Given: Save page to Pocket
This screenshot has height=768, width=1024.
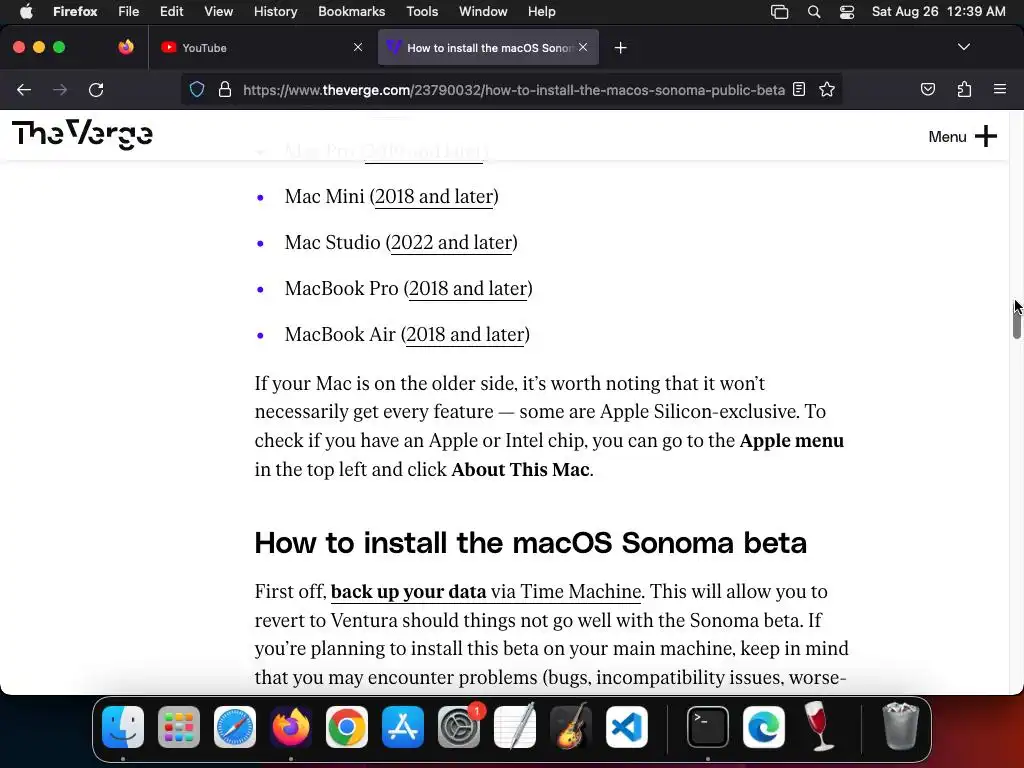Looking at the screenshot, I should (927, 89).
